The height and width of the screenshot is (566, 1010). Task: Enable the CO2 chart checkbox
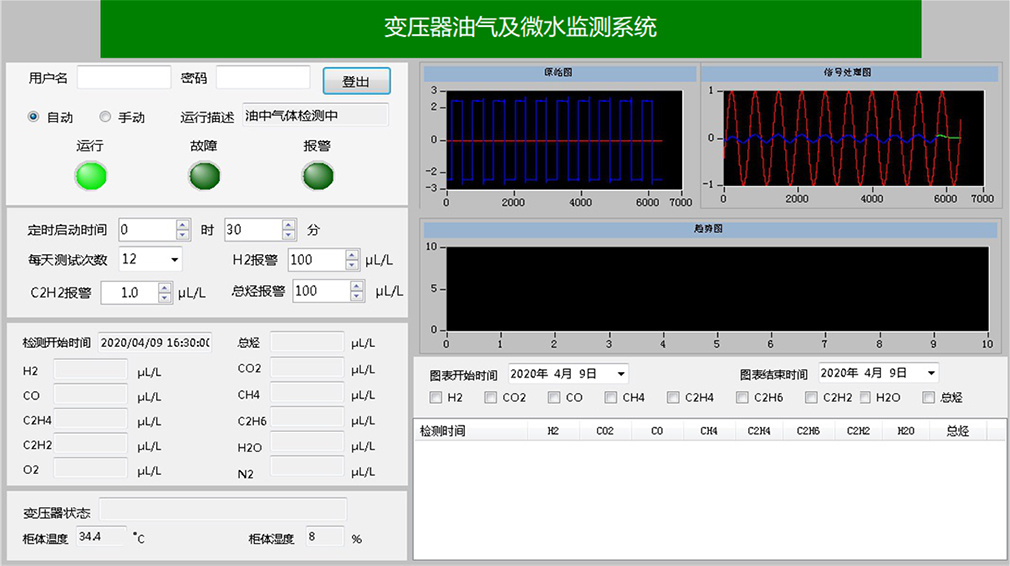(x=491, y=398)
